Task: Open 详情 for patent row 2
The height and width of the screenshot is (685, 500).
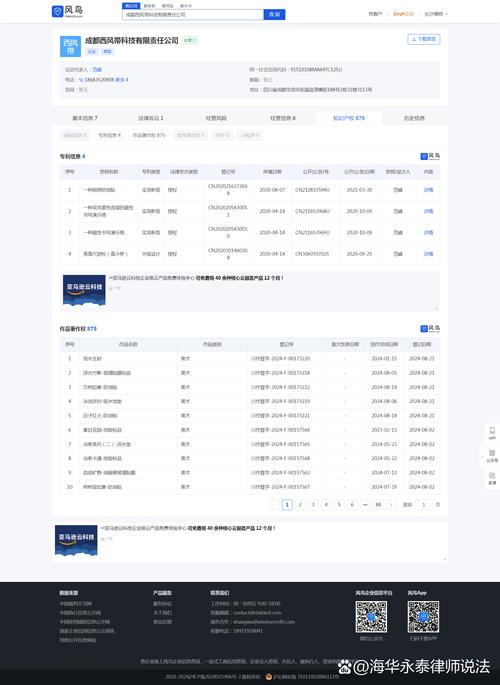Action: pos(428,211)
